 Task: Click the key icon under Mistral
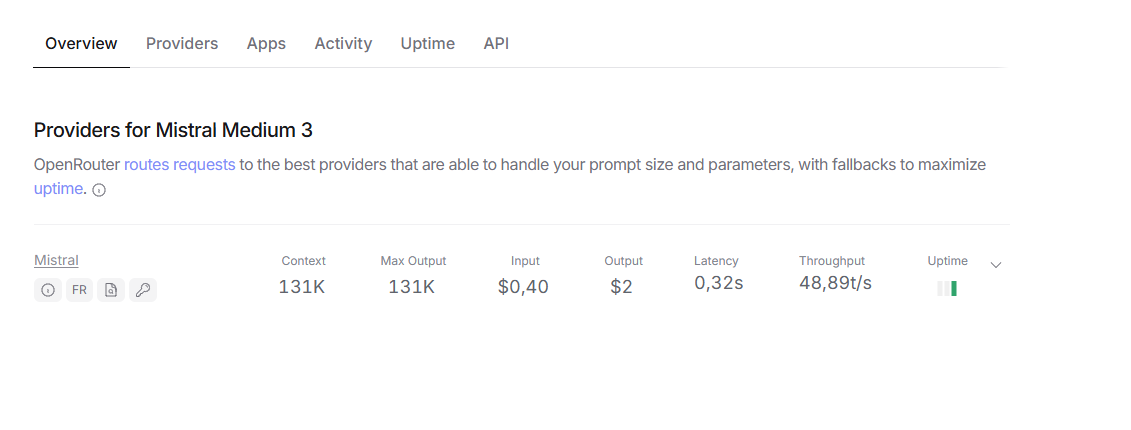point(143,290)
